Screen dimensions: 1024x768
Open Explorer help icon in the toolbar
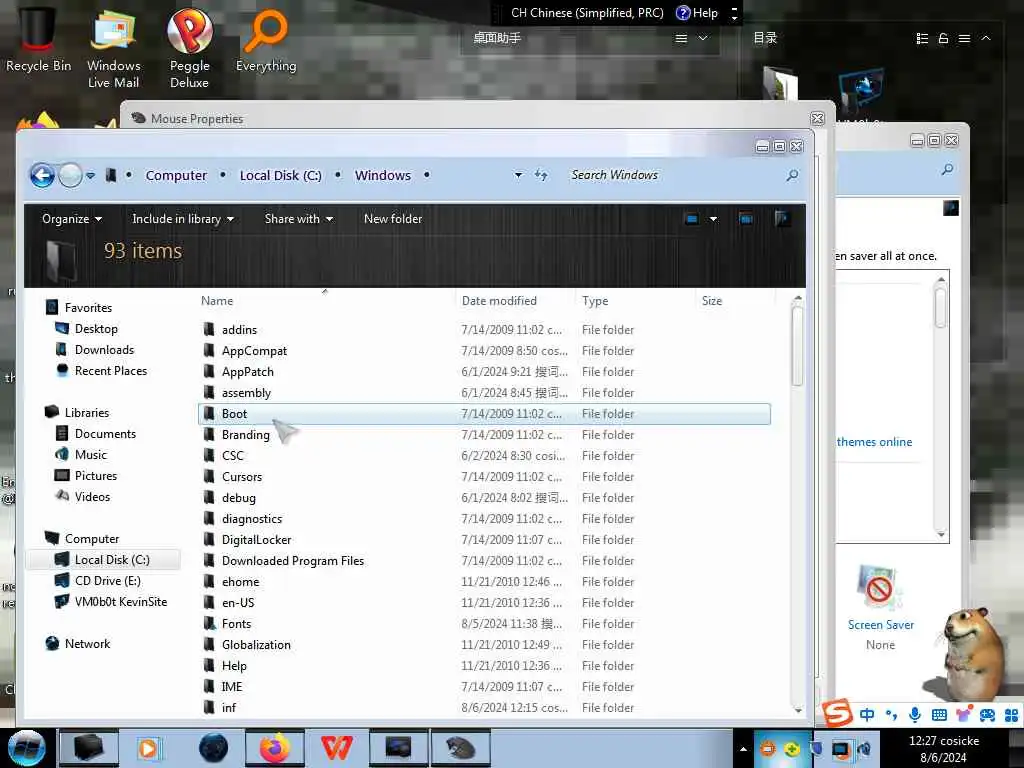point(782,219)
